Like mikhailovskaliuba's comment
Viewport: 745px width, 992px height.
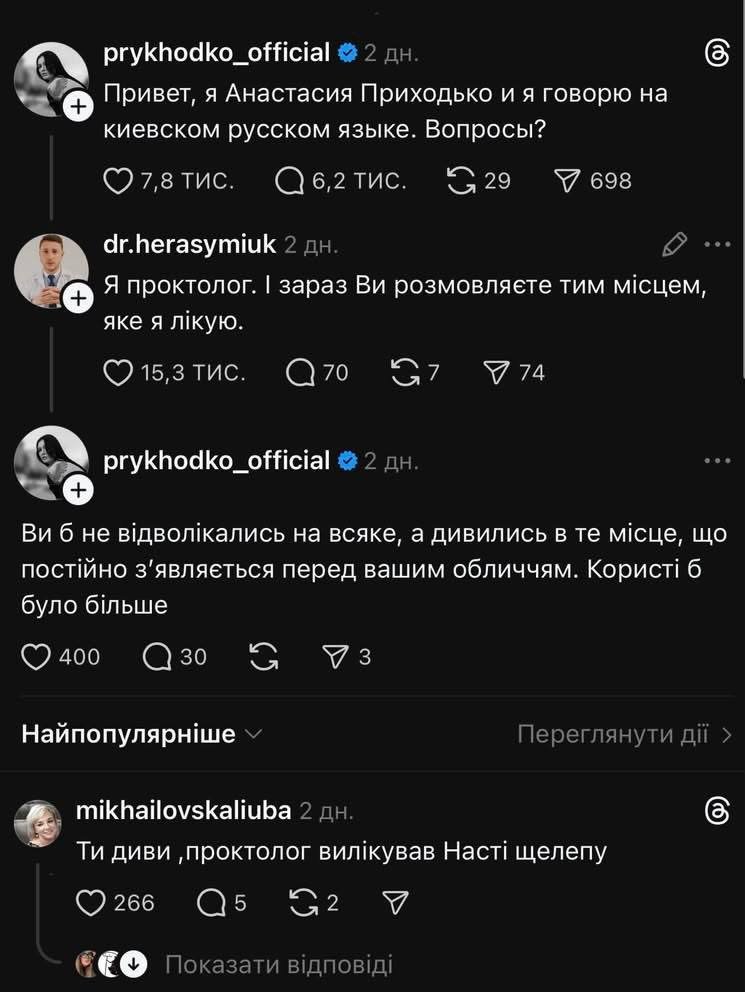click(x=91, y=903)
